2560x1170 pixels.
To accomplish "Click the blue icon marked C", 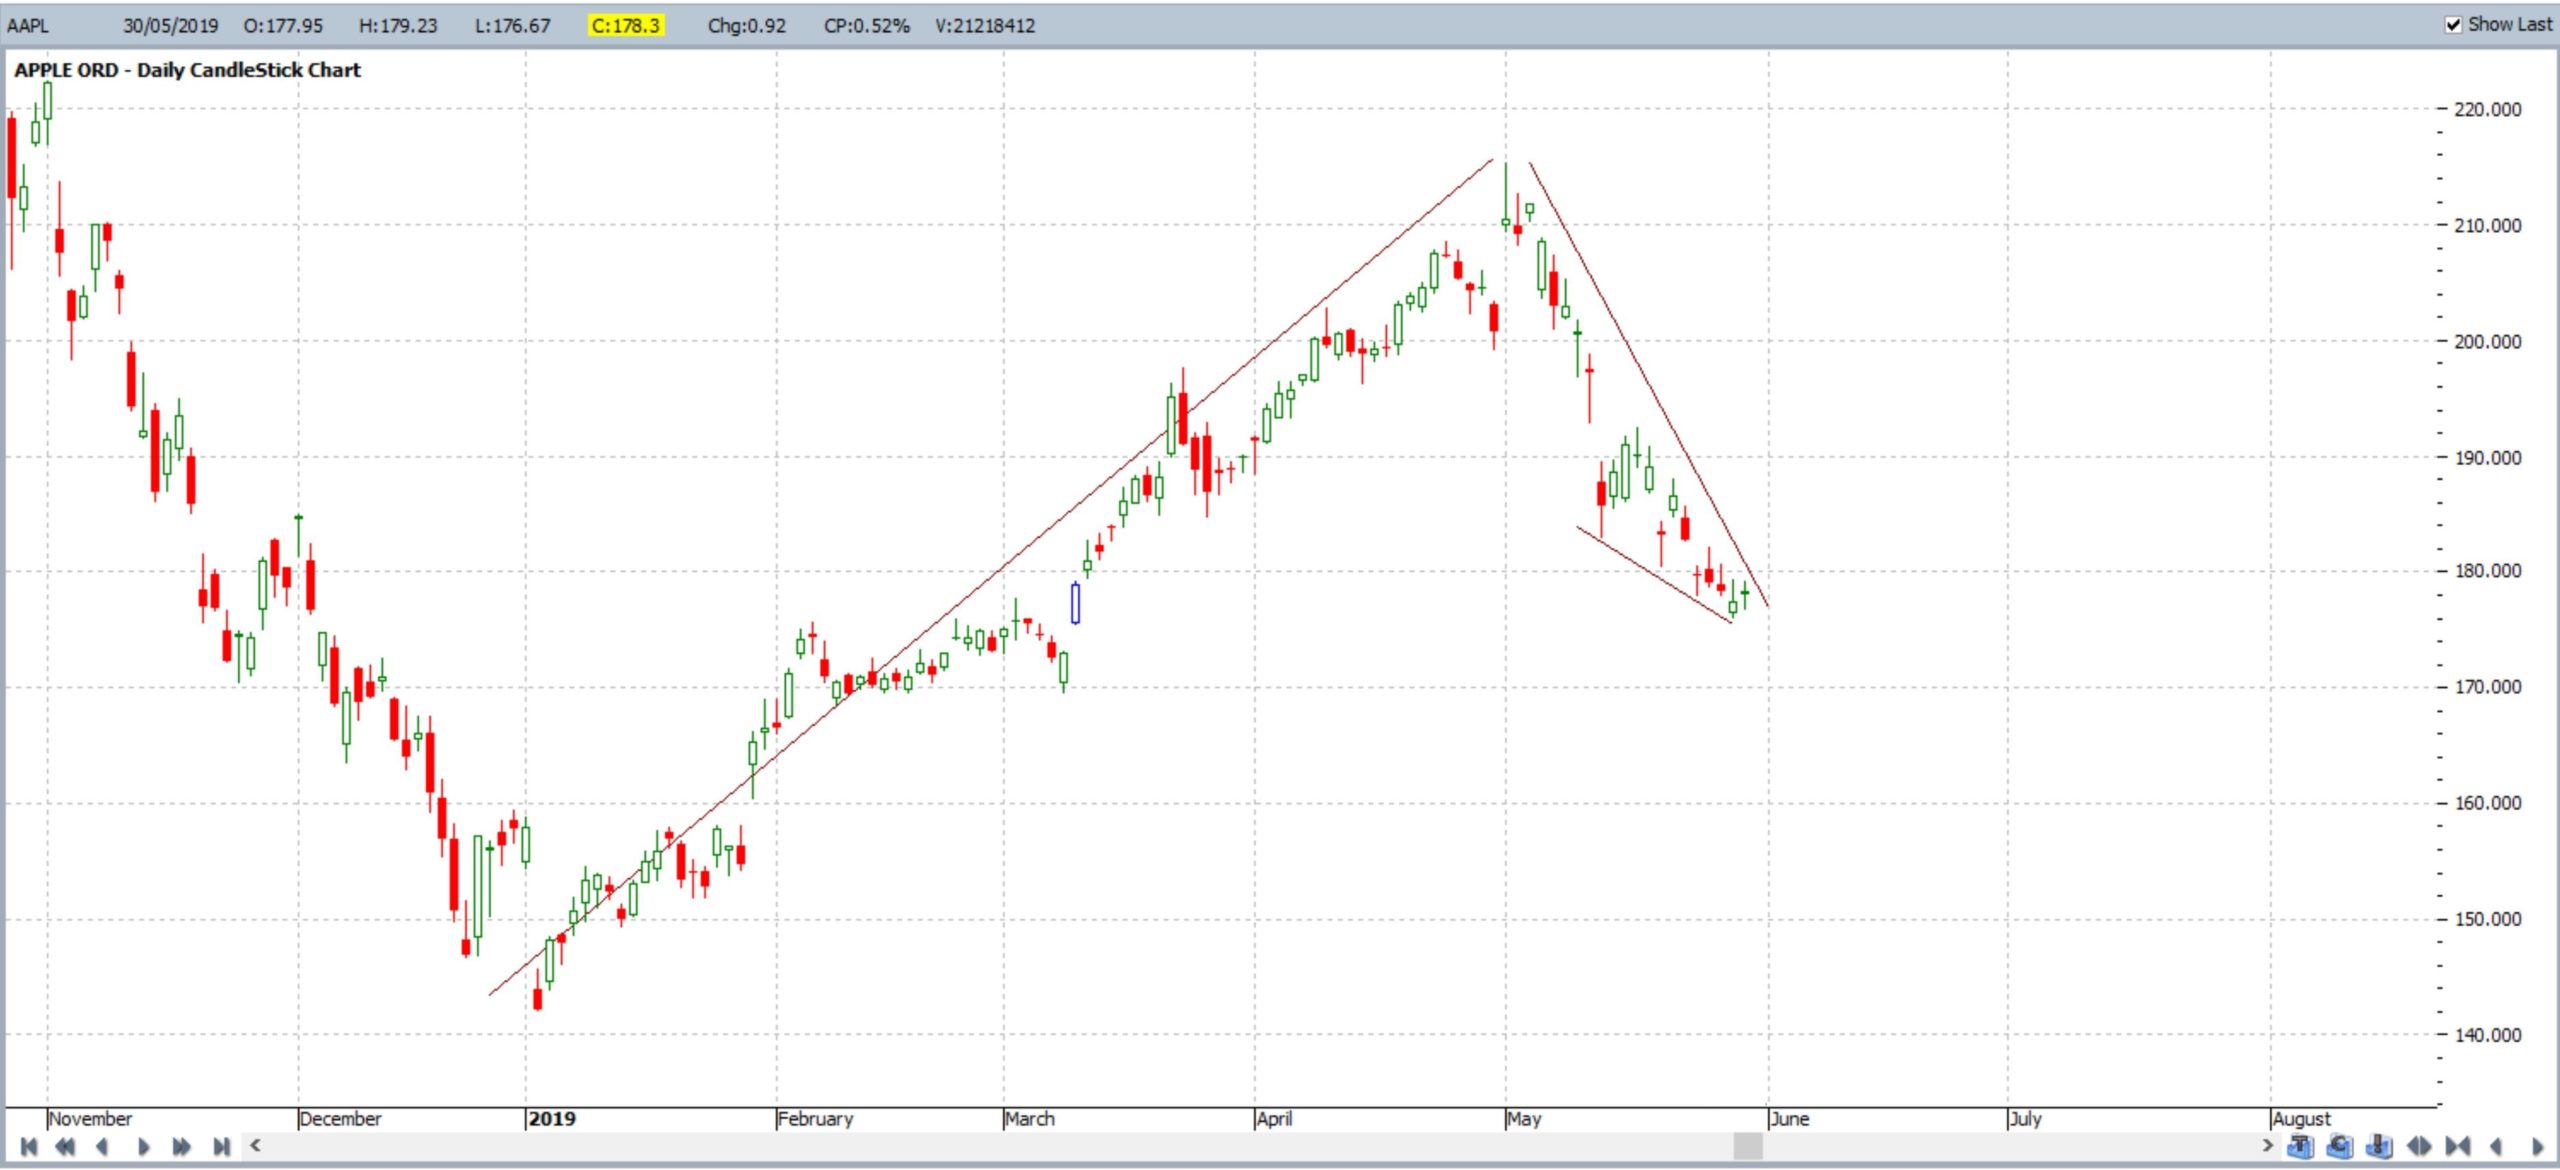I will coord(2340,1146).
